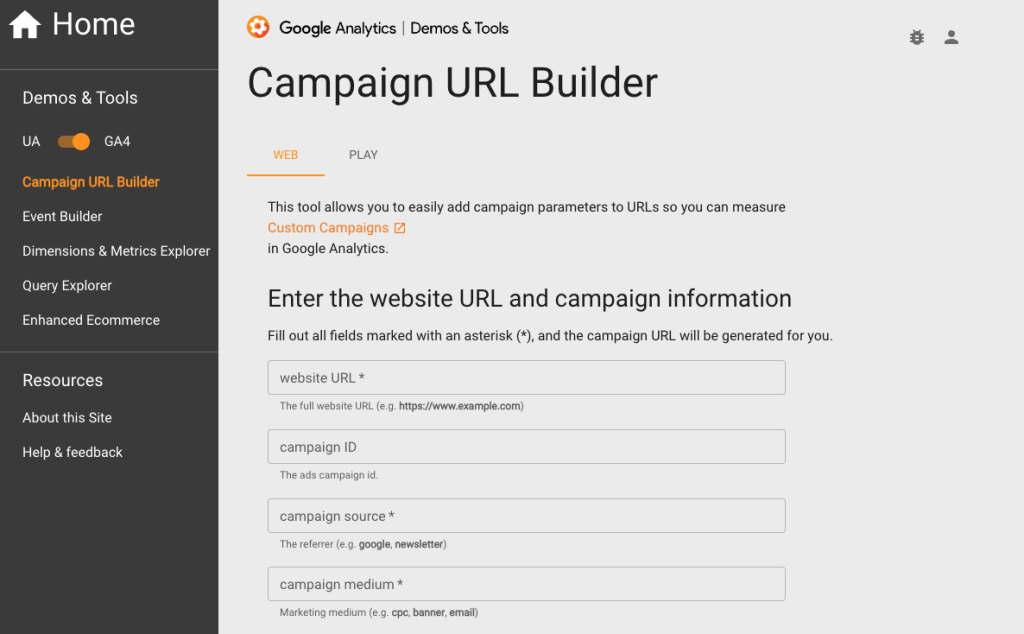Image resolution: width=1024 pixels, height=634 pixels.
Task: Focus the website URL field
Action: tap(526, 378)
